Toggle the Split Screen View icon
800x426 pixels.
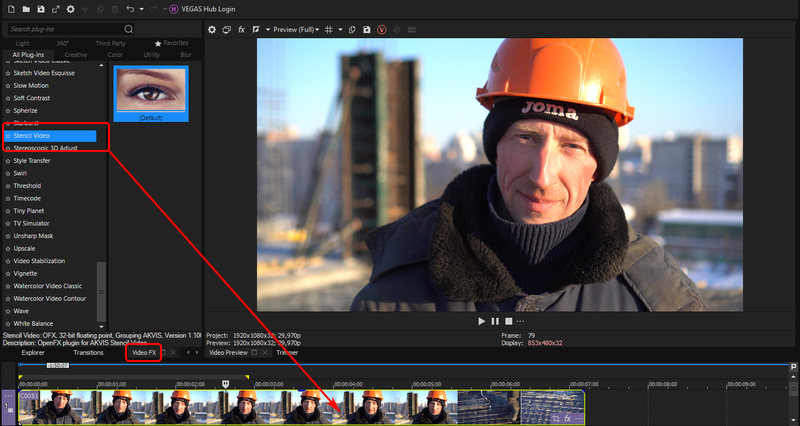coord(256,30)
